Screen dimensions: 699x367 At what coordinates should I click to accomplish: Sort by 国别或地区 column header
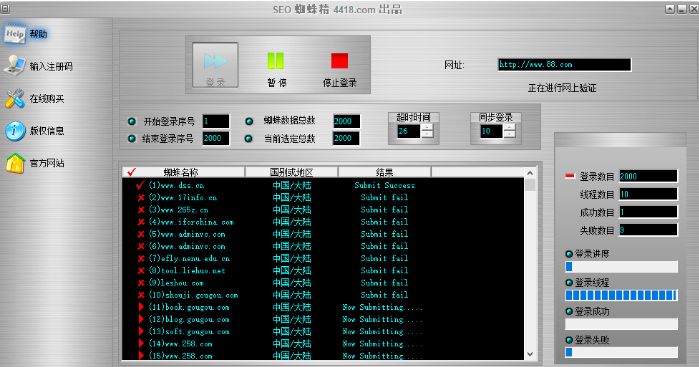pos(291,172)
